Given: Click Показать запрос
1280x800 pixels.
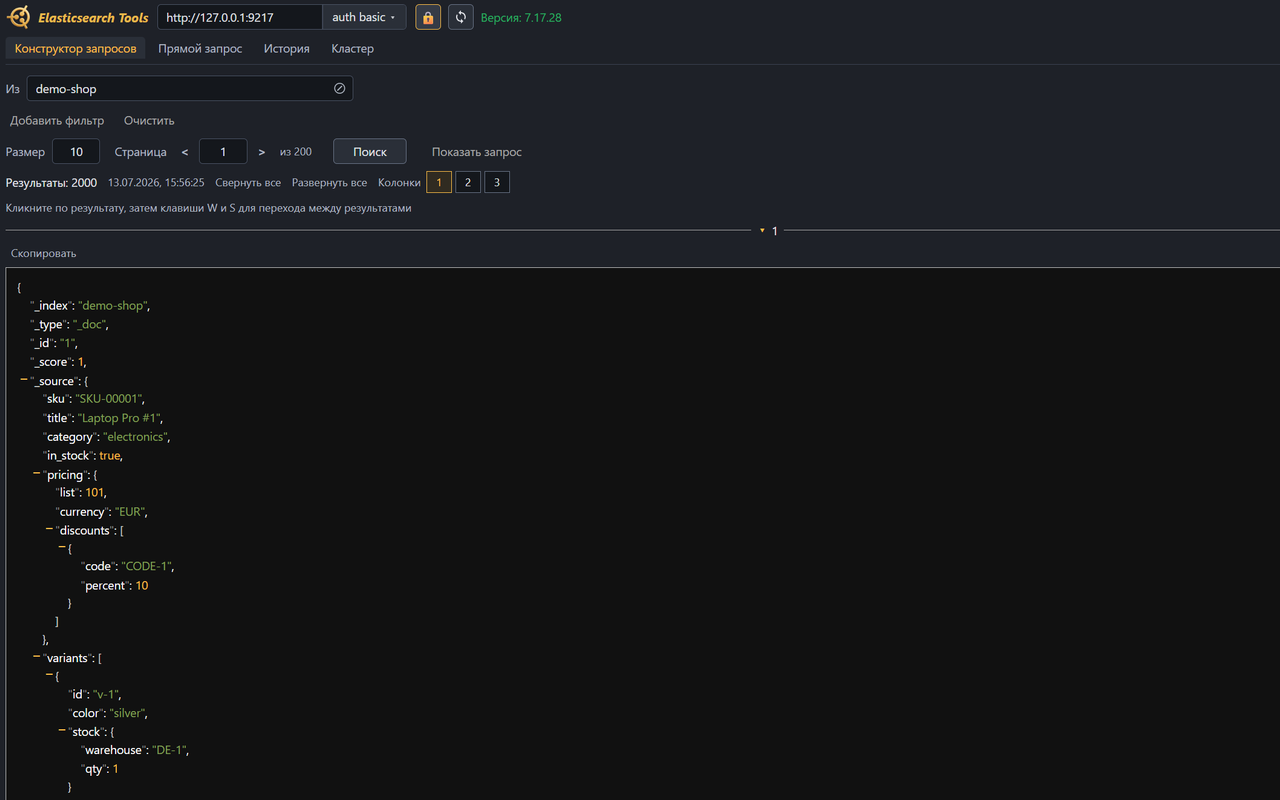Looking at the screenshot, I should [x=477, y=152].
